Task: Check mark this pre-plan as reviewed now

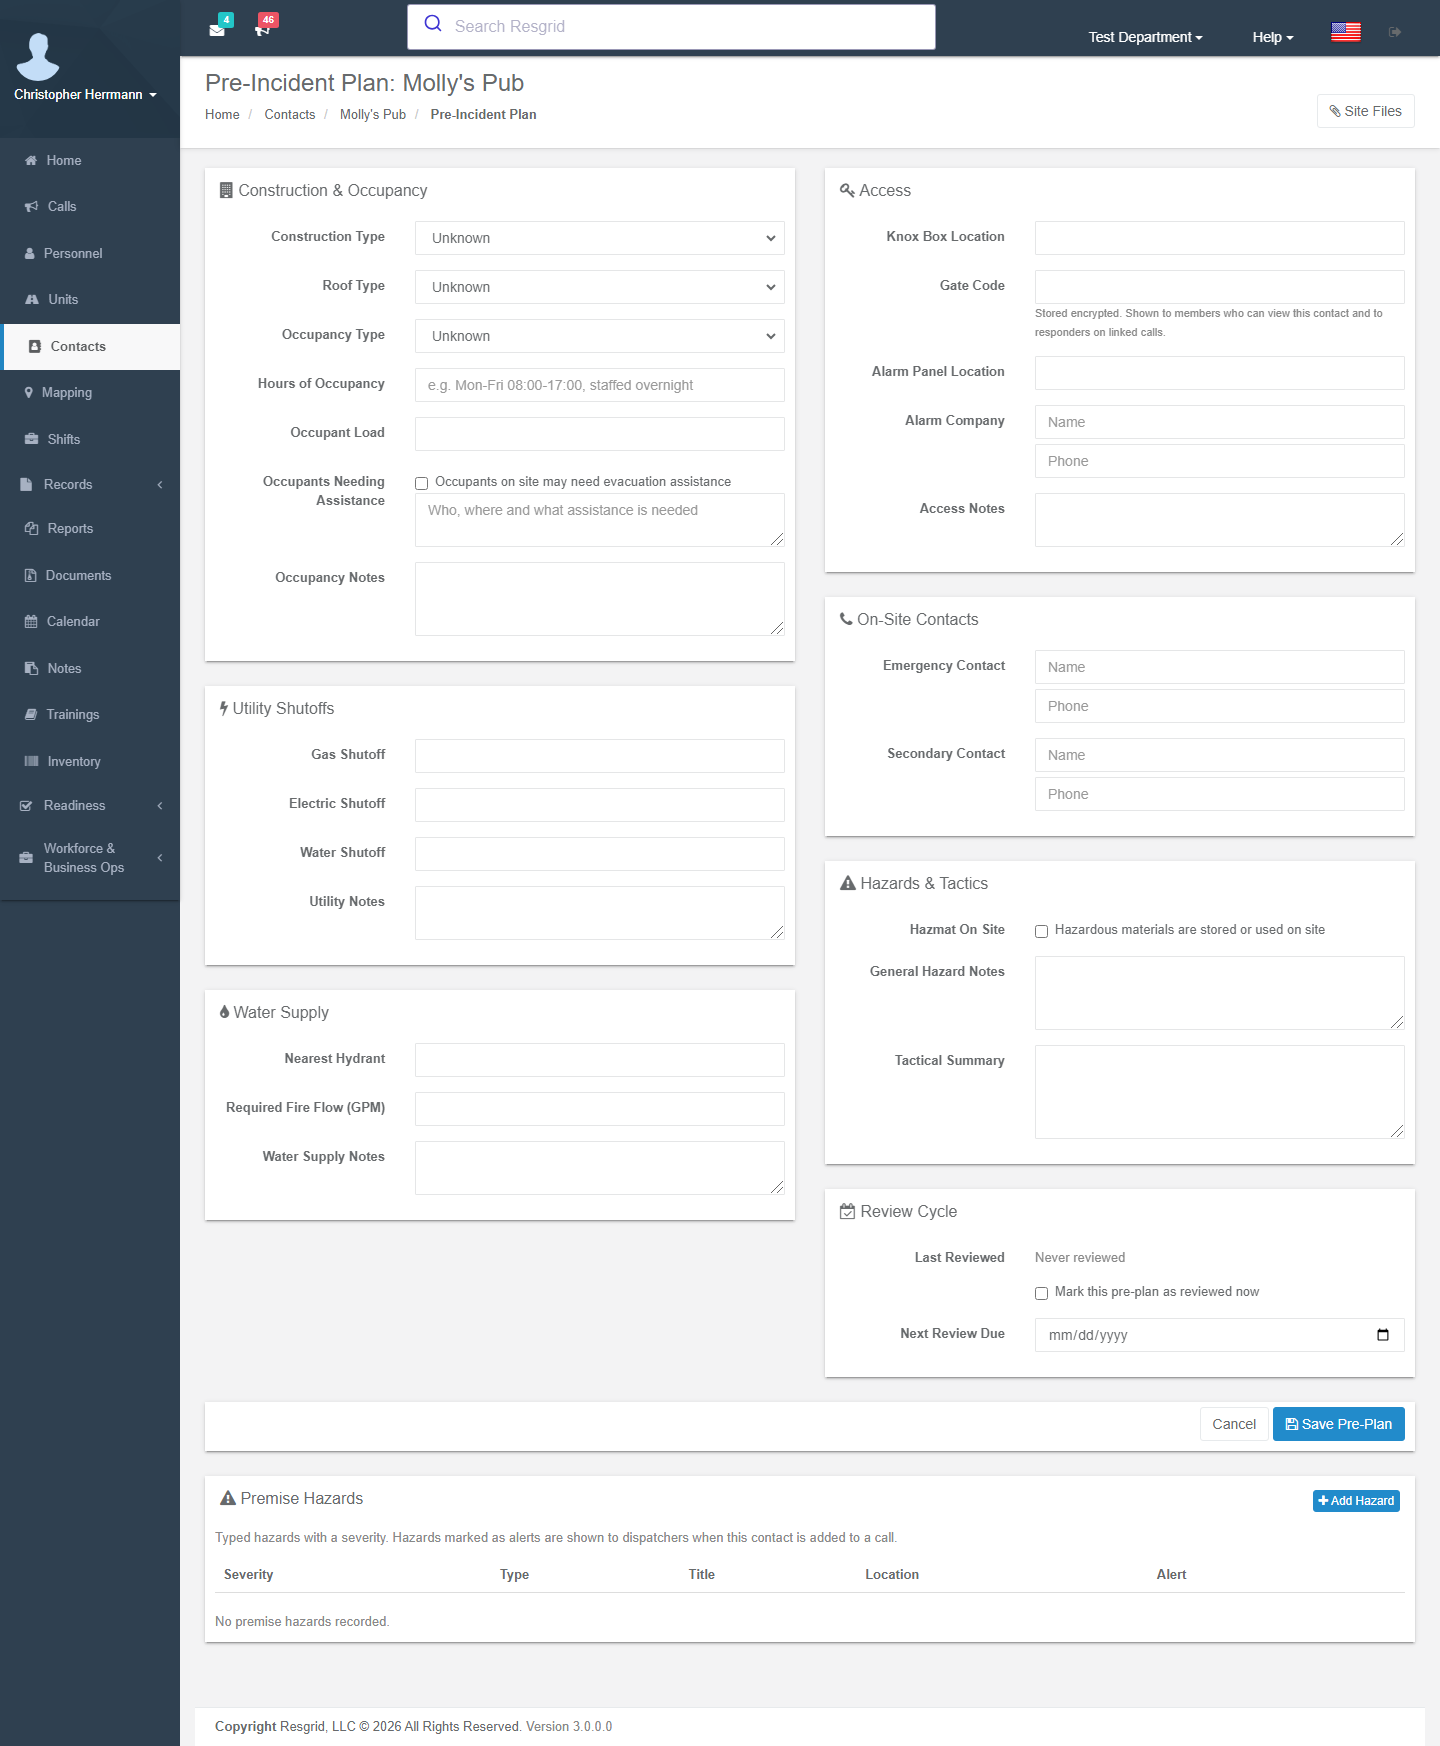Action: click(1042, 1293)
